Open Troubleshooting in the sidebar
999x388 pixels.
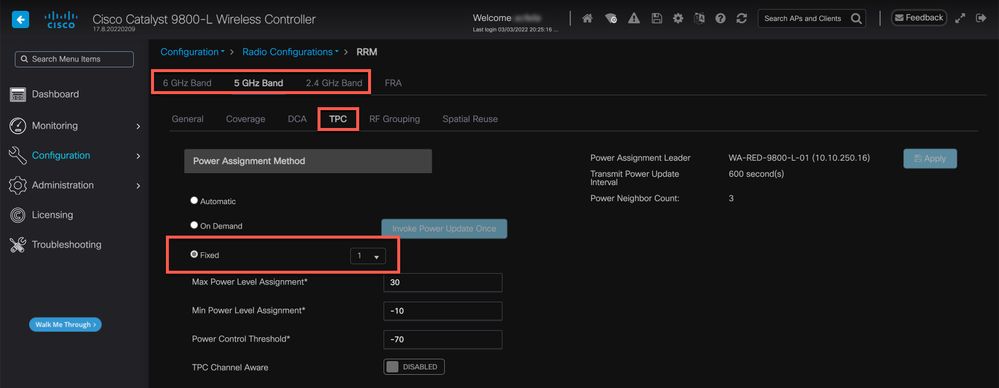click(x=66, y=245)
